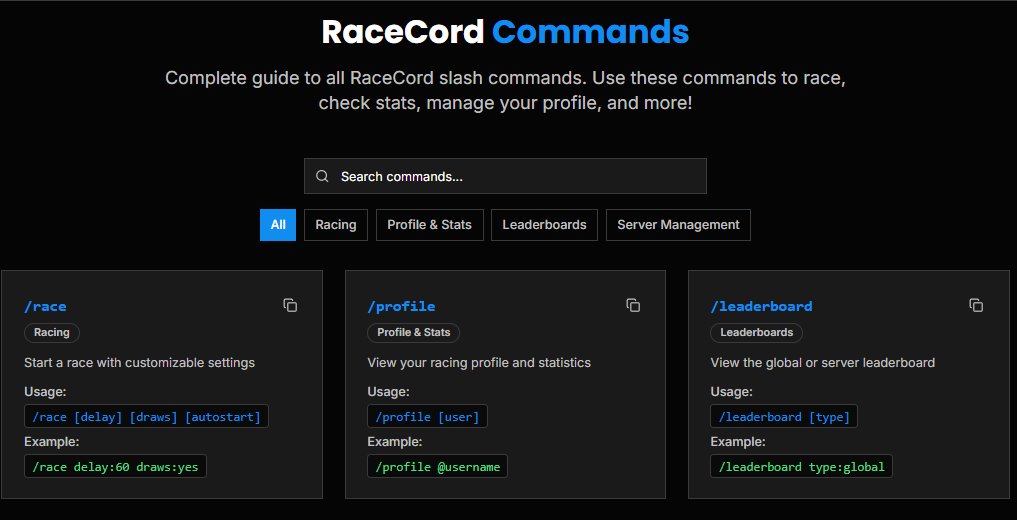Viewport: 1017px width, 520px height.
Task: Focus the Search commands field
Action: point(505,176)
